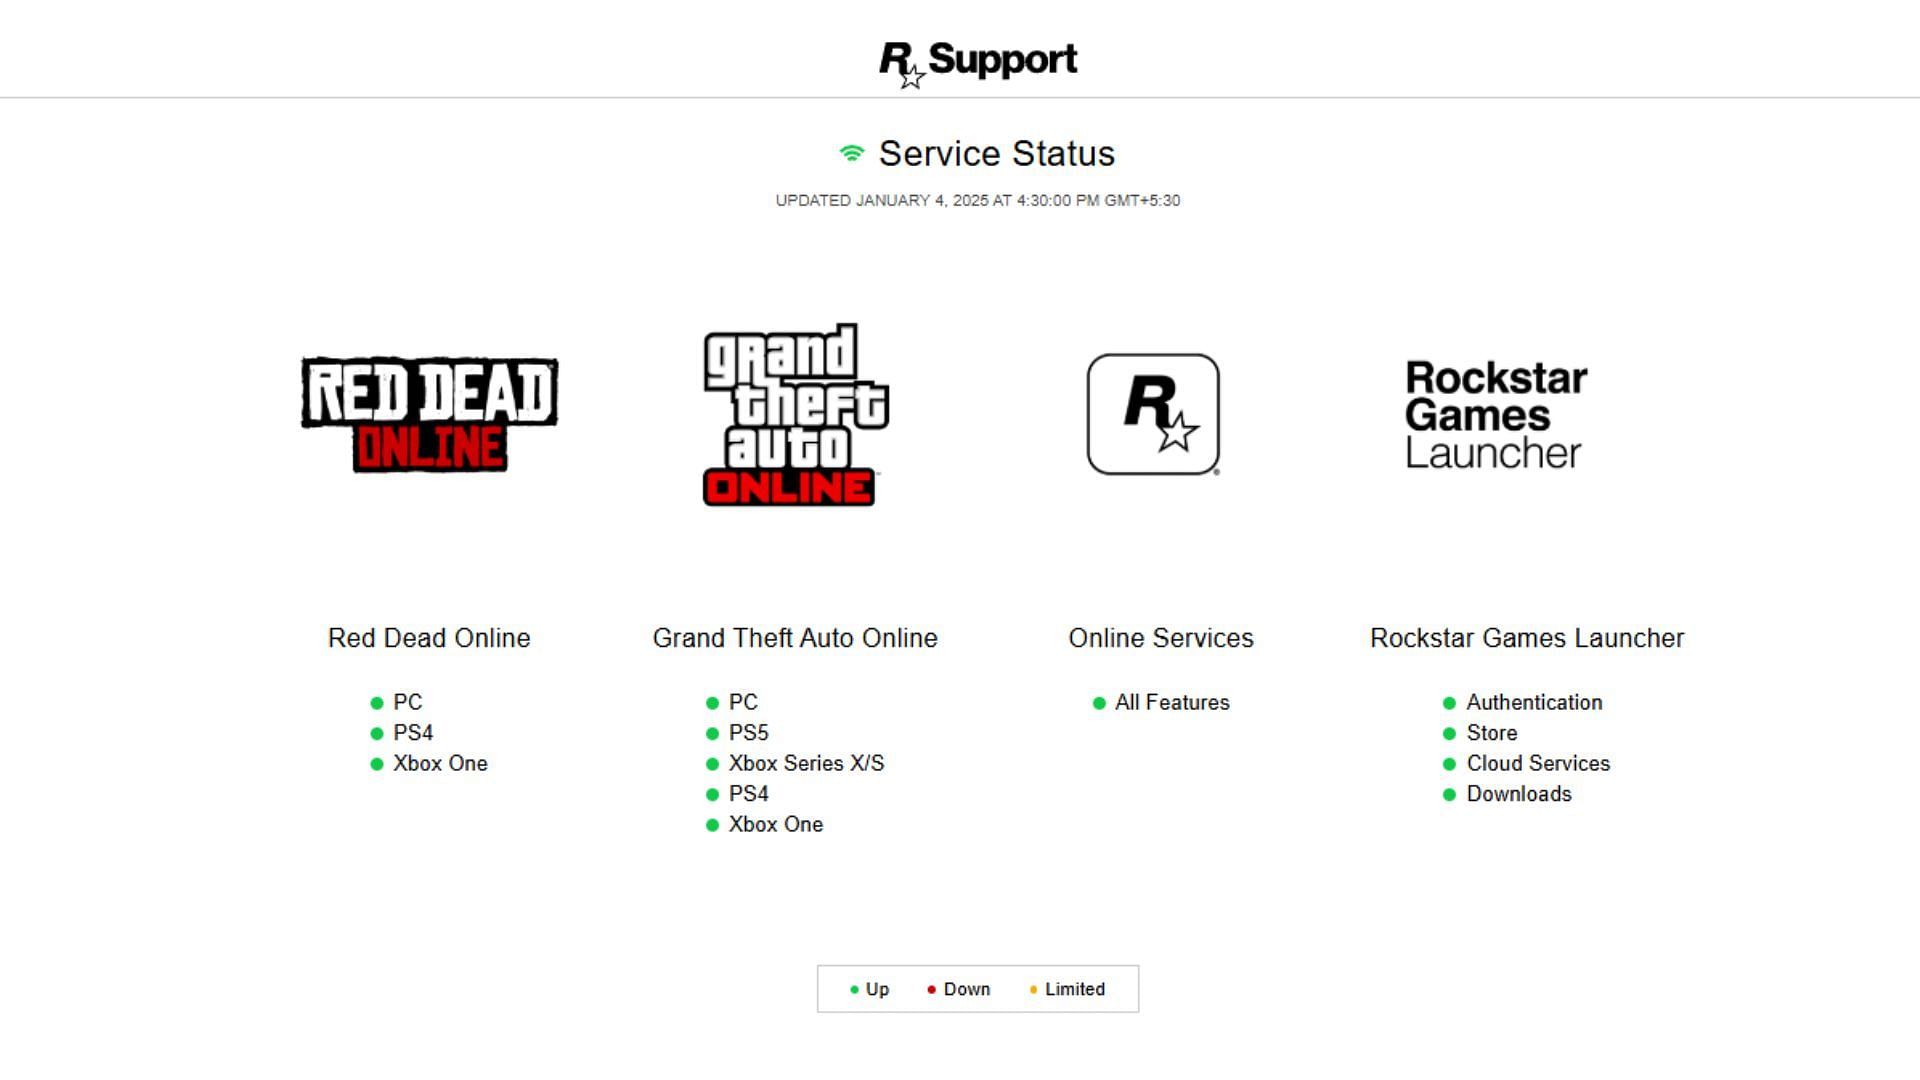Expand Grand Theft Auto Online PS5 status details
This screenshot has height=1080, width=1920.
tap(748, 732)
